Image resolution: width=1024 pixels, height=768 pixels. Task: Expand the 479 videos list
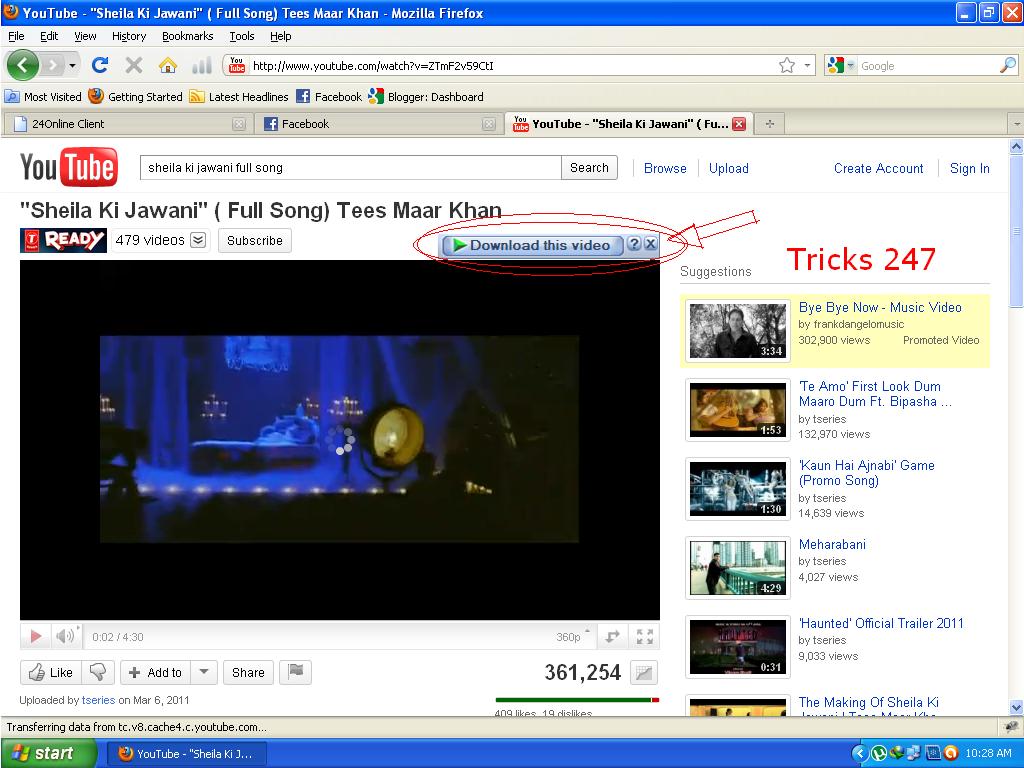(198, 240)
